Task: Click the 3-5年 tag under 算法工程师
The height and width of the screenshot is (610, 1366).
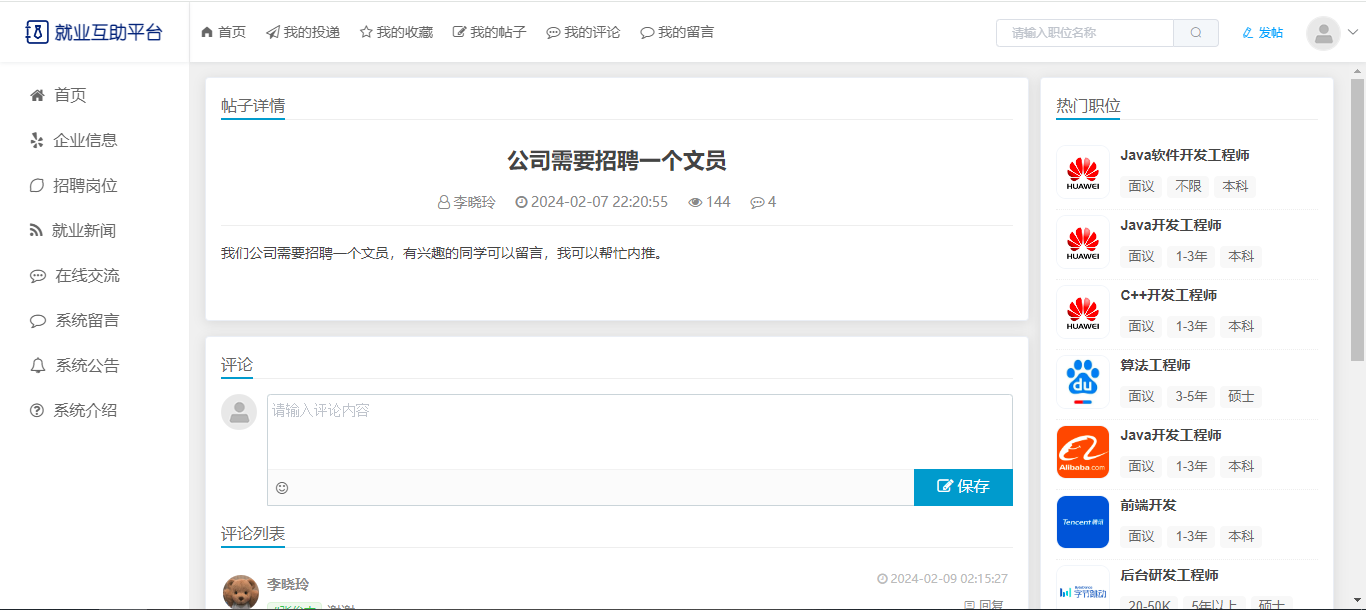Action: pyautogui.click(x=1191, y=396)
